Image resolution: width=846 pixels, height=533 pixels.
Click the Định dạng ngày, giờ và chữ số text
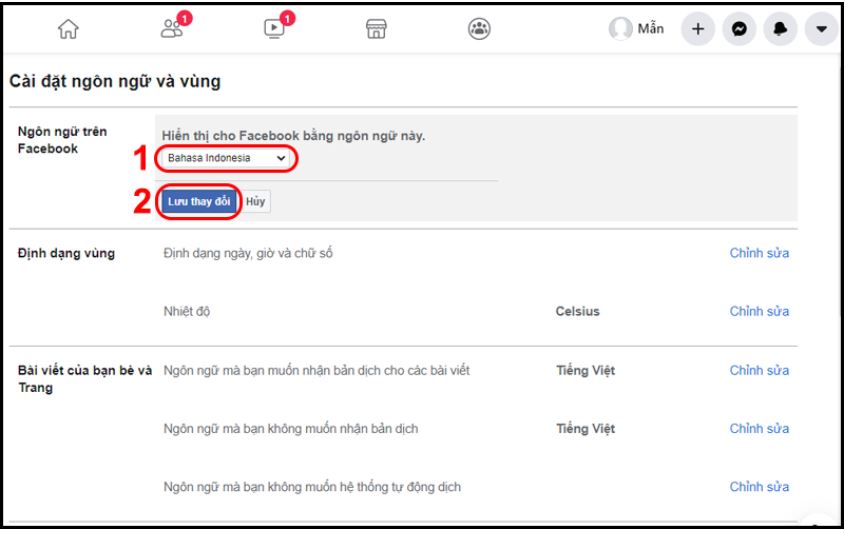tap(248, 253)
